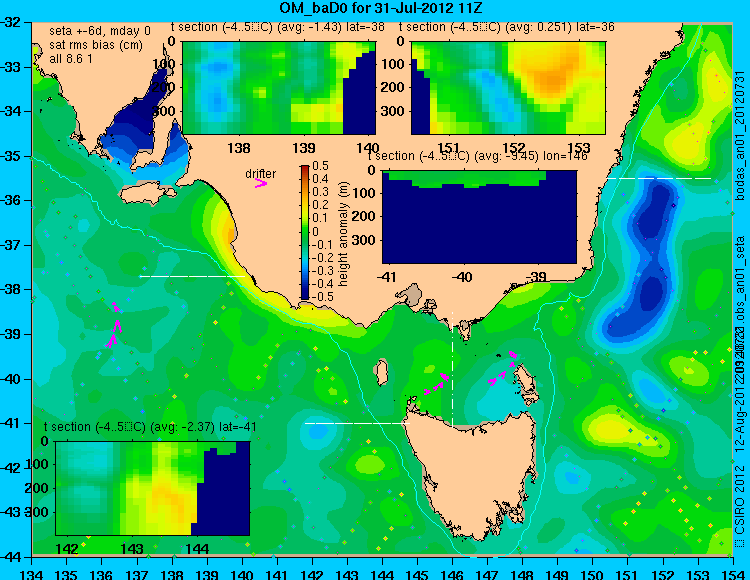
Task: Click the lon=146 t section title
Action: [x=477, y=156]
